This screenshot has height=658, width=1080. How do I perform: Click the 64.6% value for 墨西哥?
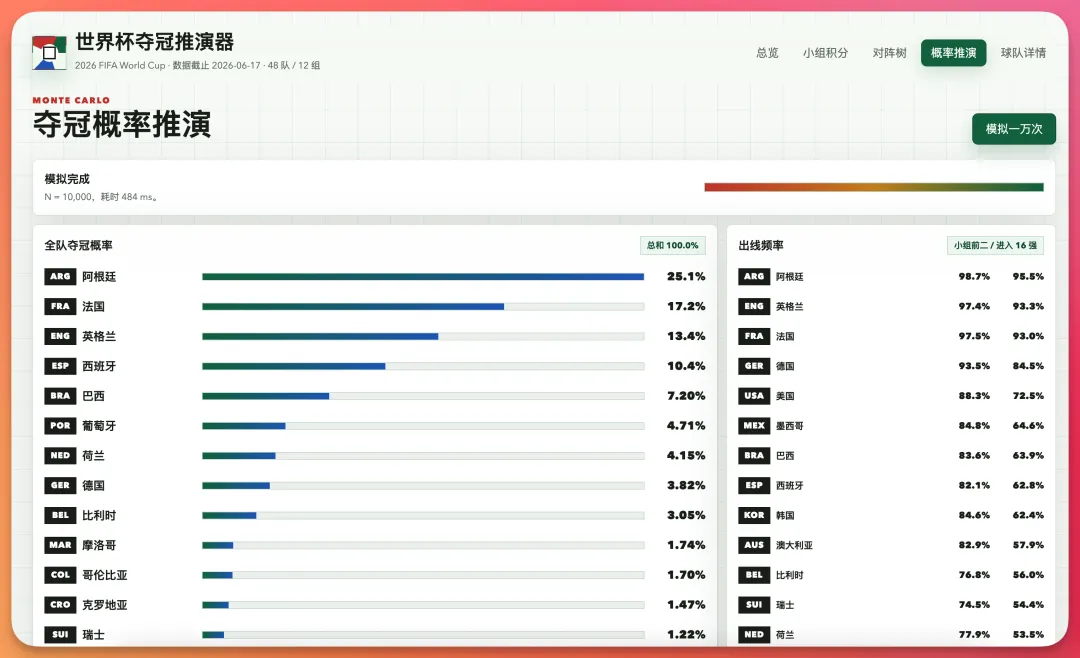pos(1028,426)
